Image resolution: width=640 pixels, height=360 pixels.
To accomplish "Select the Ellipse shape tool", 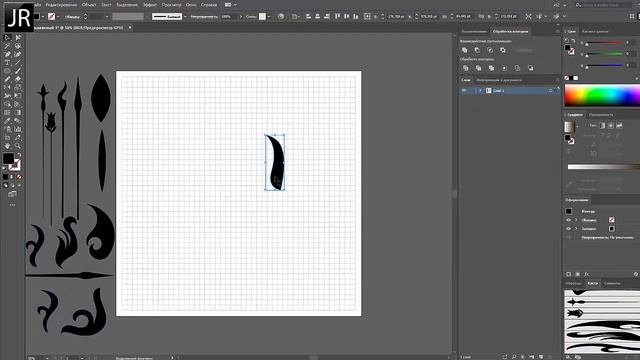I will (7, 71).
